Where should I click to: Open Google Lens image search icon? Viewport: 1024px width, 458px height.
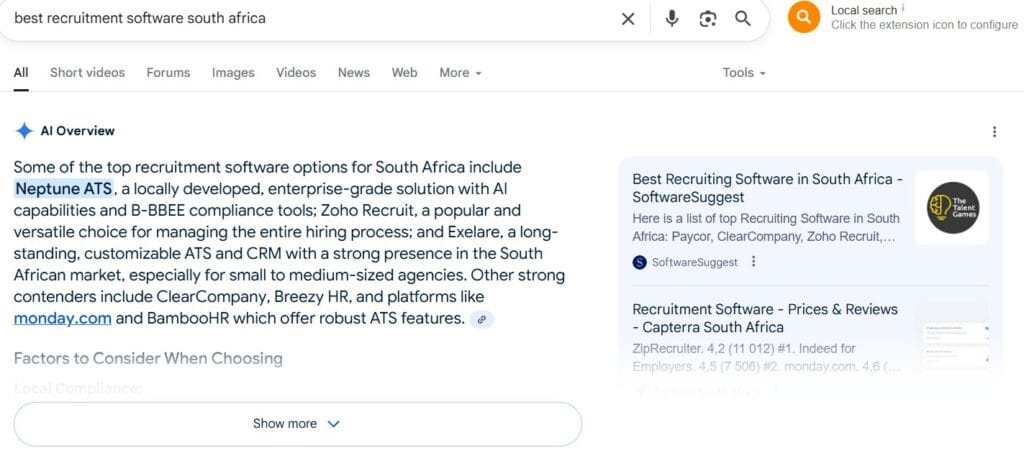708,19
